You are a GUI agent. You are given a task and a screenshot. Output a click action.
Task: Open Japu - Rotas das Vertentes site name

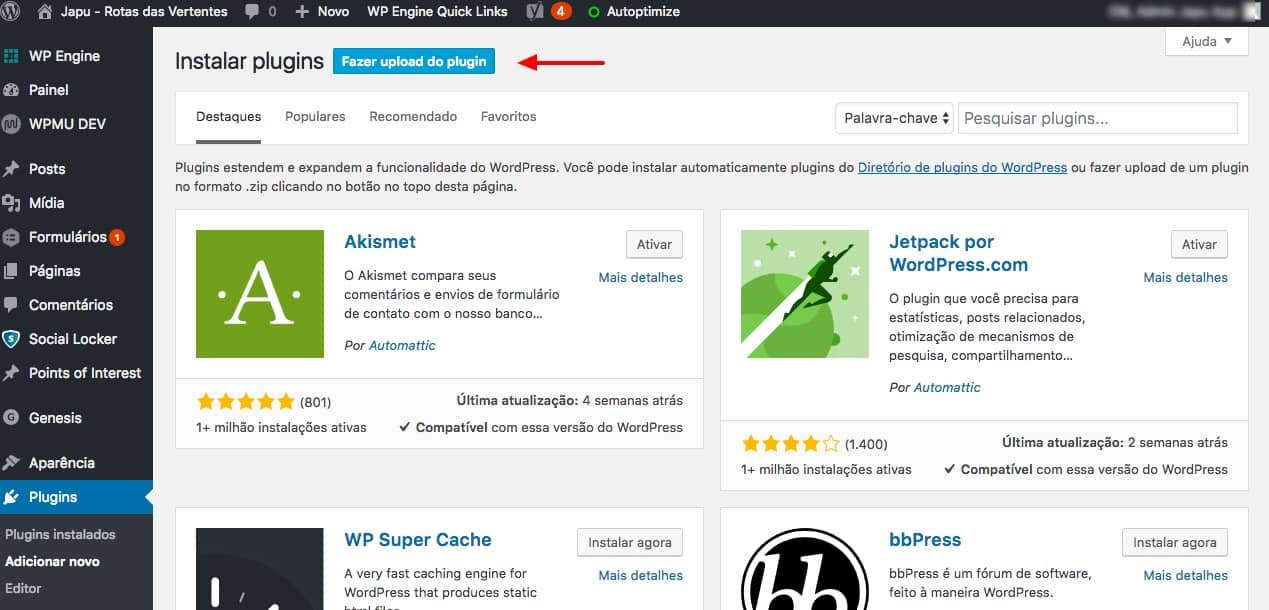click(x=144, y=12)
